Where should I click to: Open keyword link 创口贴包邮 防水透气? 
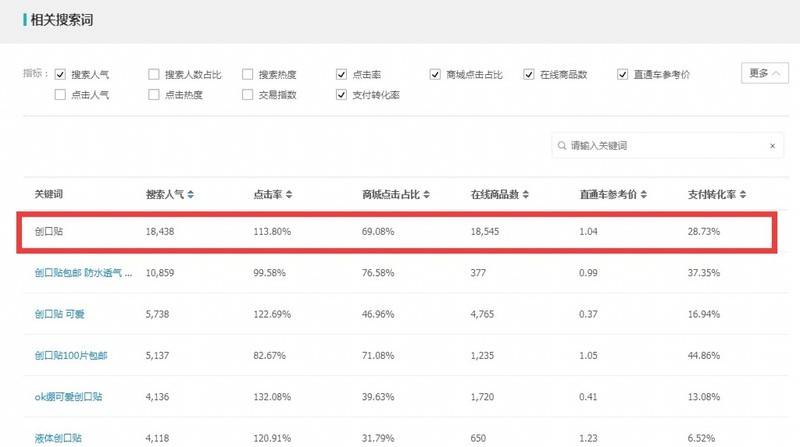tap(83, 273)
